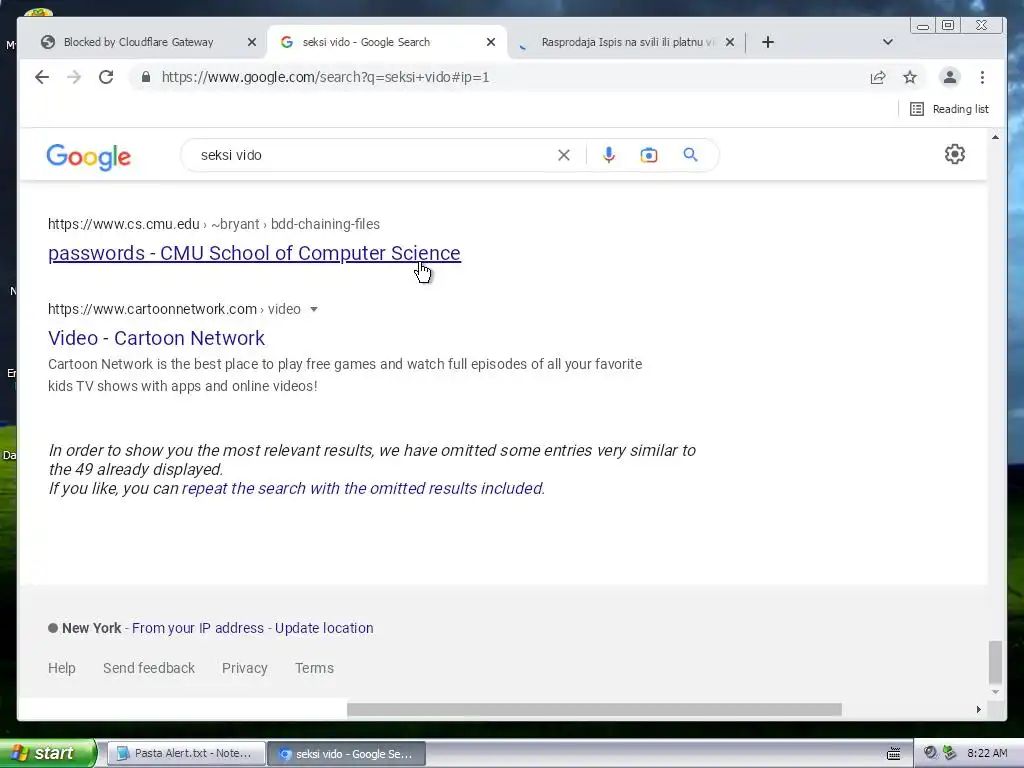
Task: View site info via the lock icon
Action: pyautogui.click(x=146, y=77)
